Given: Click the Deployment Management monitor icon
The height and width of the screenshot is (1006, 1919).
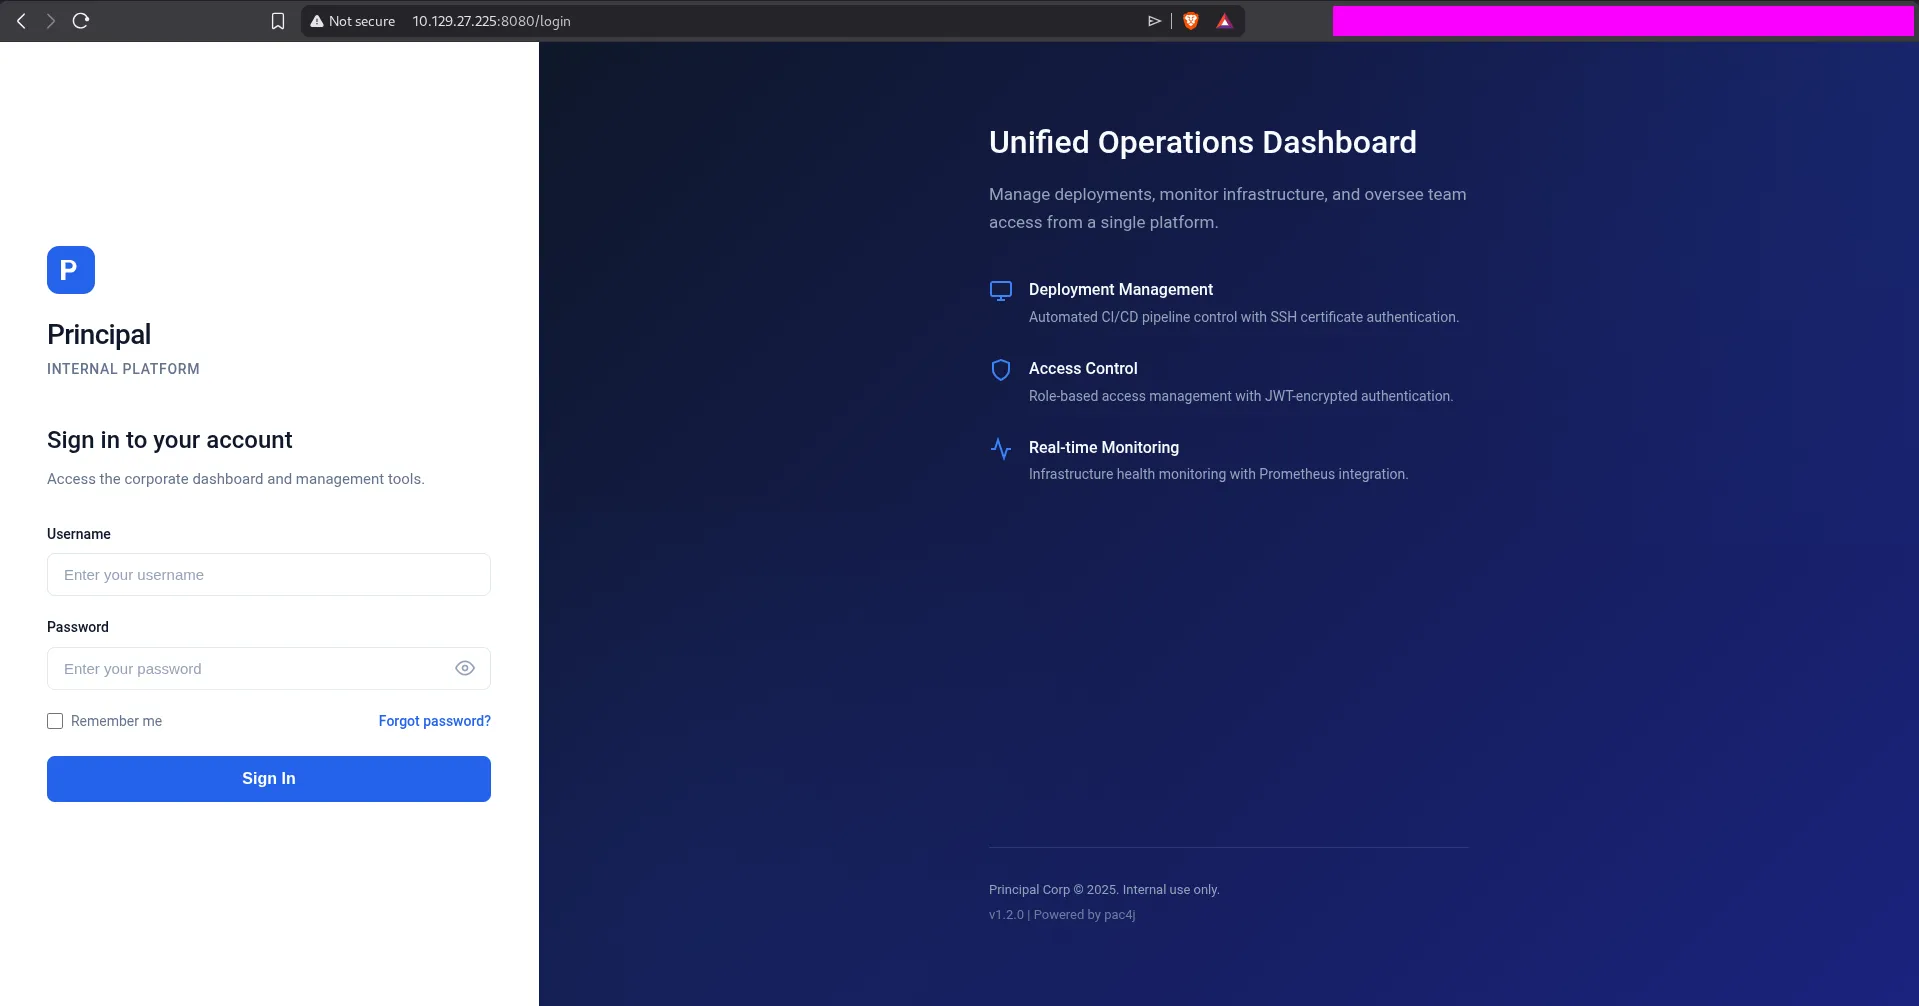Looking at the screenshot, I should click(x=1000, y=291).
